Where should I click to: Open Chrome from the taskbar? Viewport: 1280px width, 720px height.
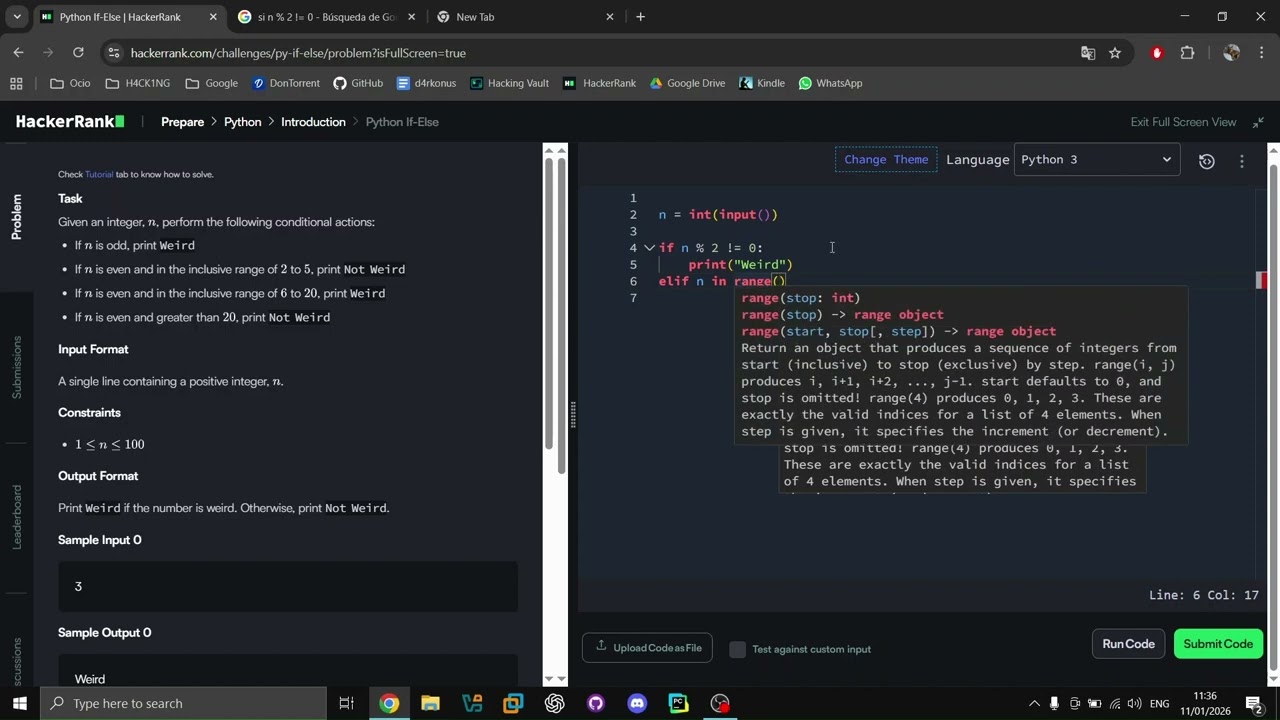point(389,703)
